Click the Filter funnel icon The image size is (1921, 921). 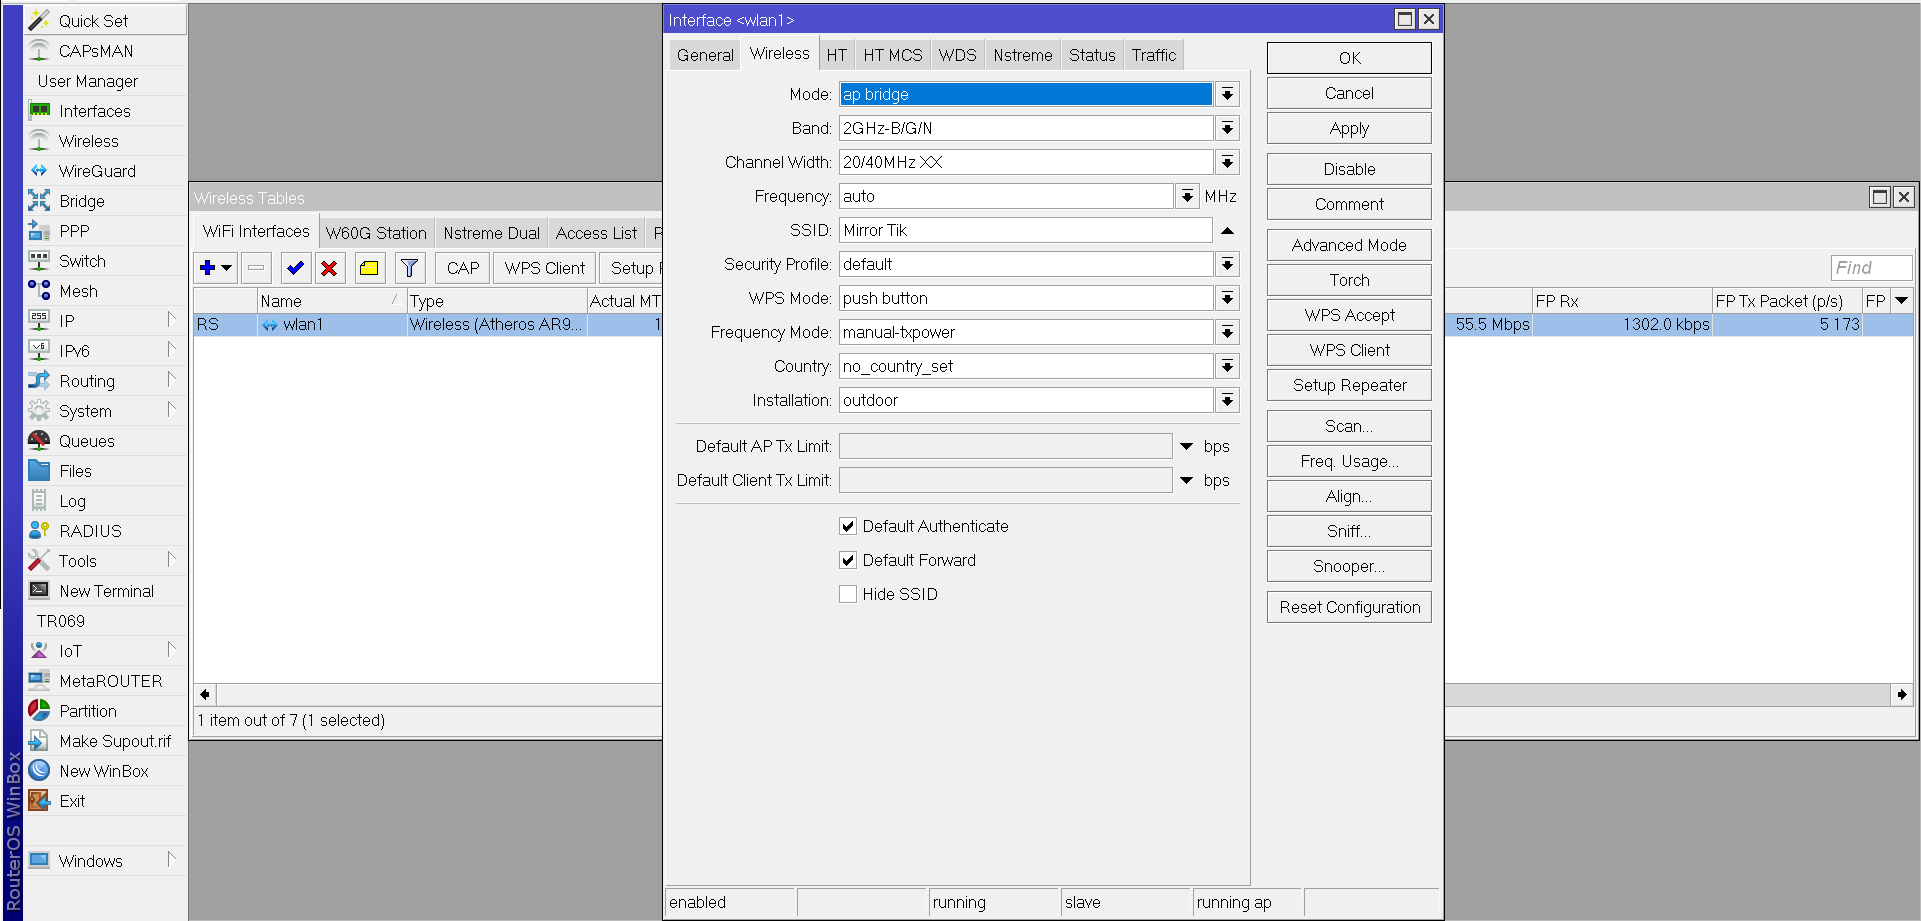coord(409,268)
